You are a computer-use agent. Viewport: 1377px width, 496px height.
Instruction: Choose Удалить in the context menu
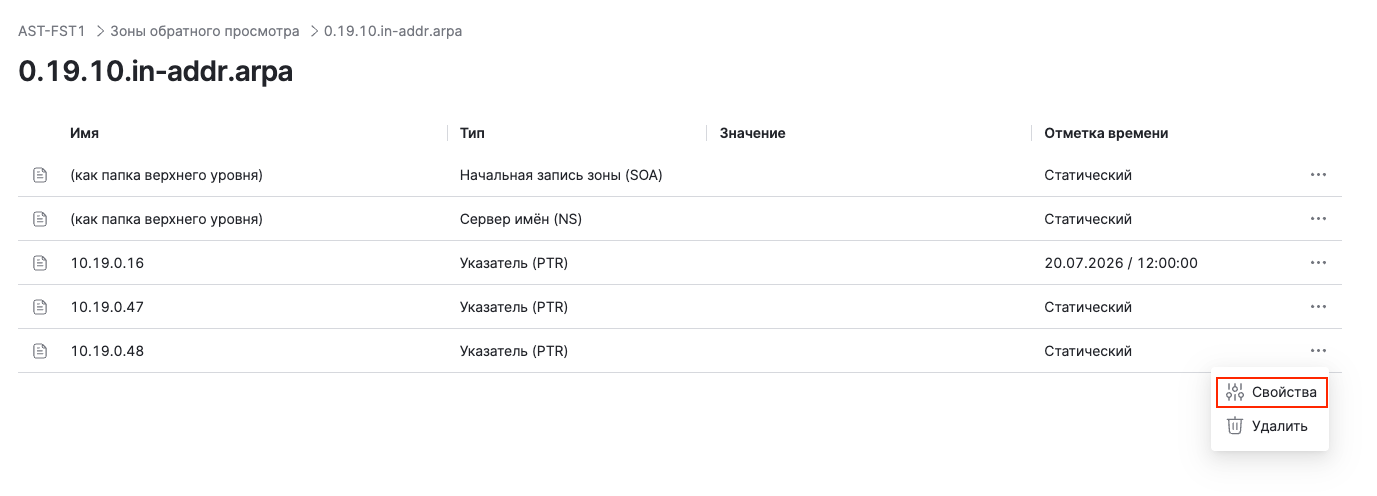click(x=1270, y=426)
